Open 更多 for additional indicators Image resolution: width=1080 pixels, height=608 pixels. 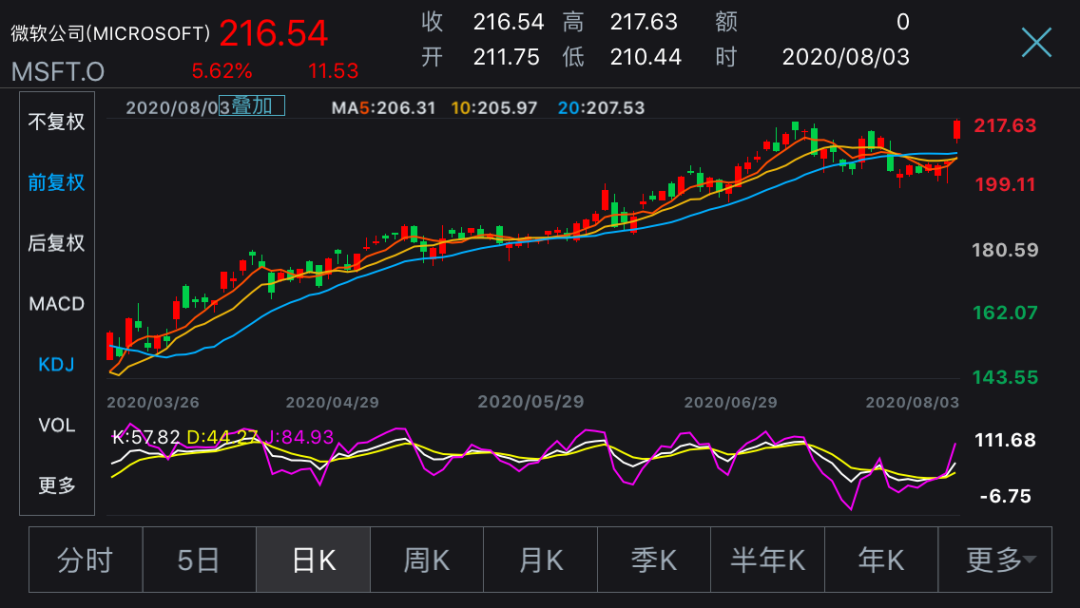point(55,485)
